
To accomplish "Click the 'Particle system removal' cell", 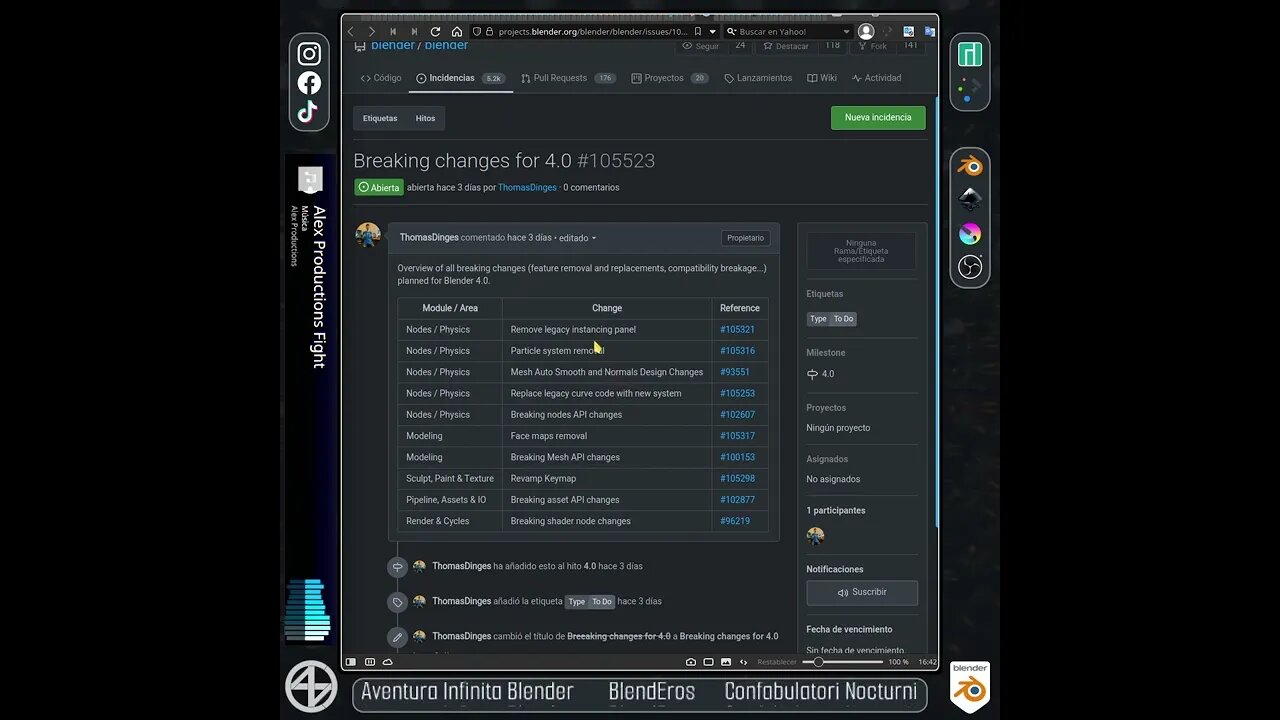I will point(607,351).
